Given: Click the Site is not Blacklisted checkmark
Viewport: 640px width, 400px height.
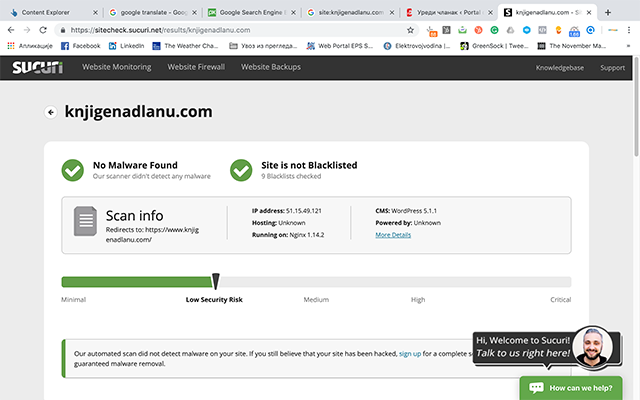Looking at the screenshot, I should (240, 170).
